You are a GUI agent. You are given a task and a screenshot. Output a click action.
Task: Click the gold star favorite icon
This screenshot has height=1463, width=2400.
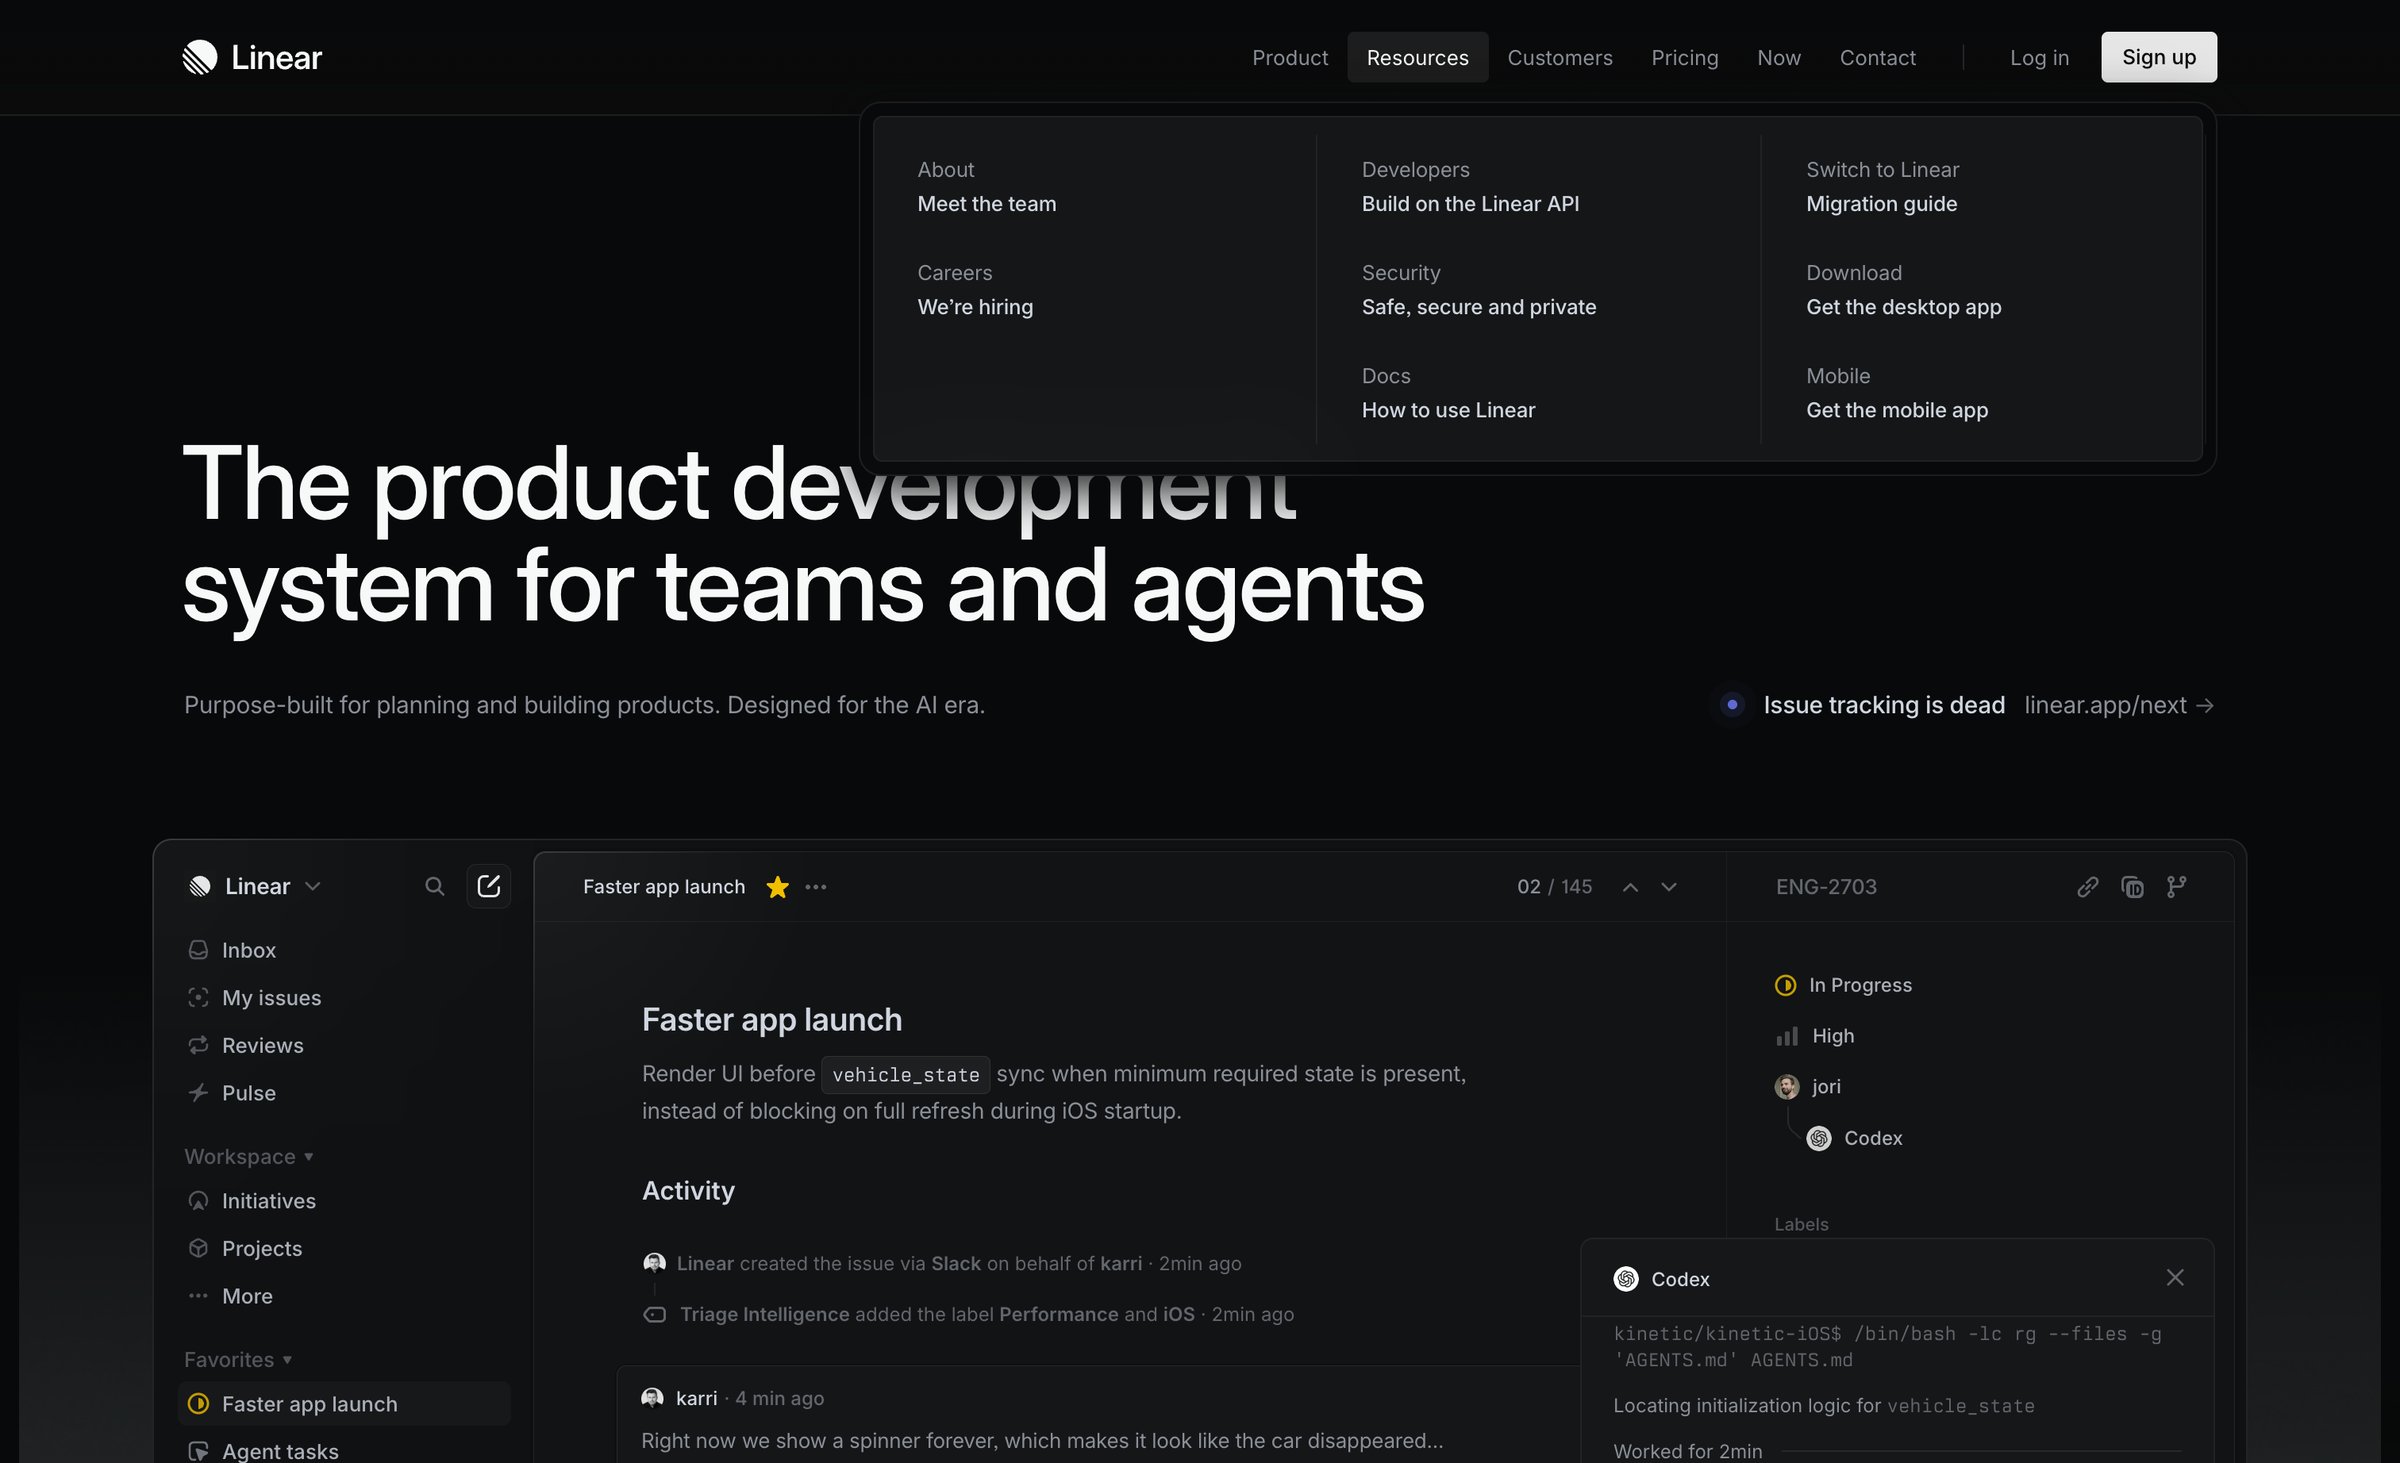[x=777, y=887]
